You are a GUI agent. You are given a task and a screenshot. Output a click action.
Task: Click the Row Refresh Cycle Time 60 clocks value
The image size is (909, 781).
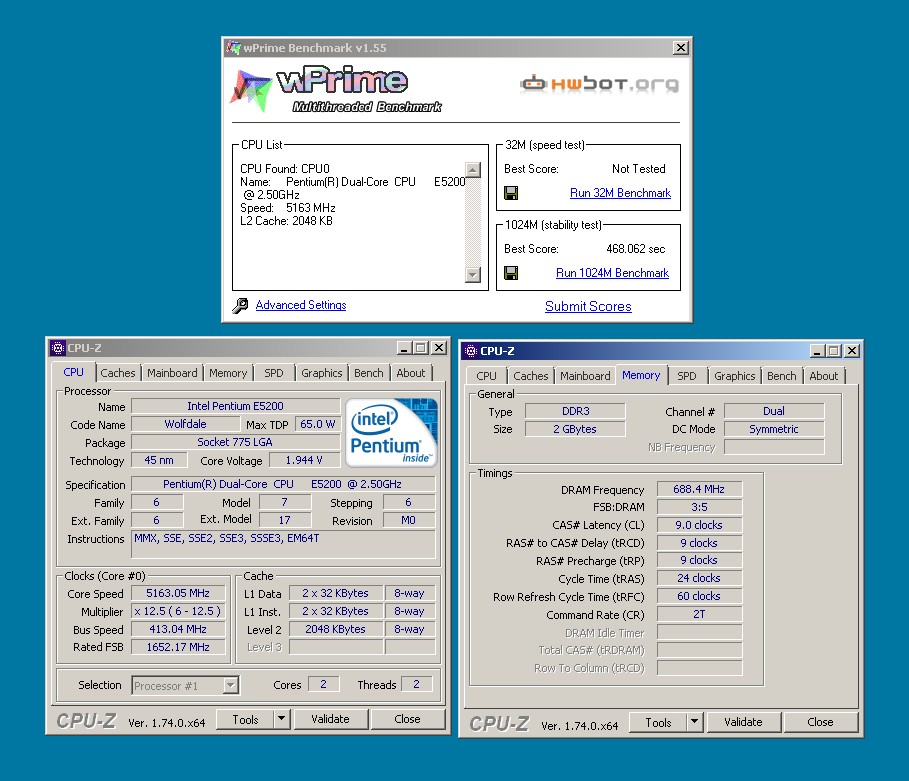[699, 596]
